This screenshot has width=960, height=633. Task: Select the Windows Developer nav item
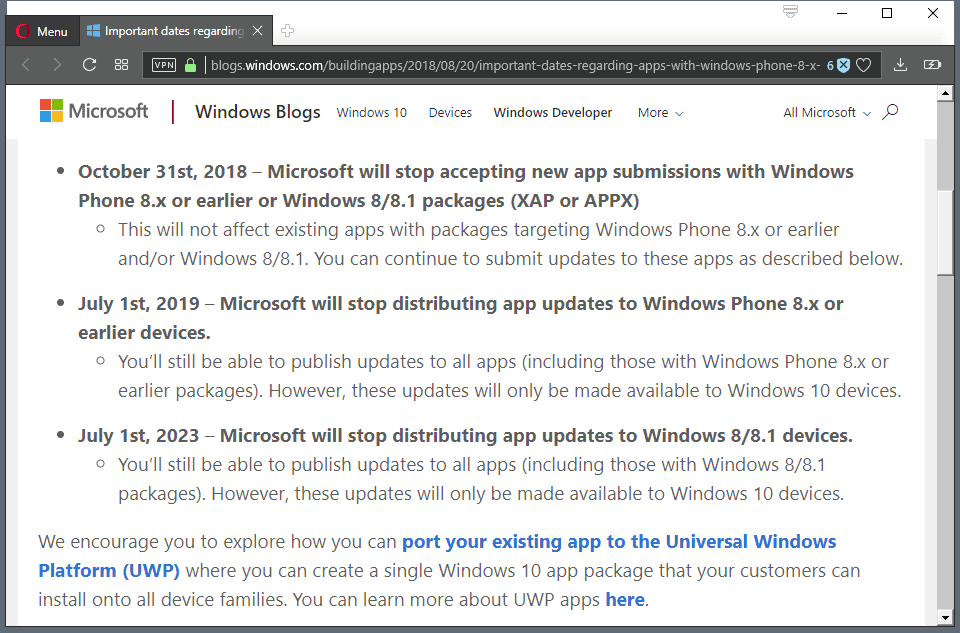552,112
